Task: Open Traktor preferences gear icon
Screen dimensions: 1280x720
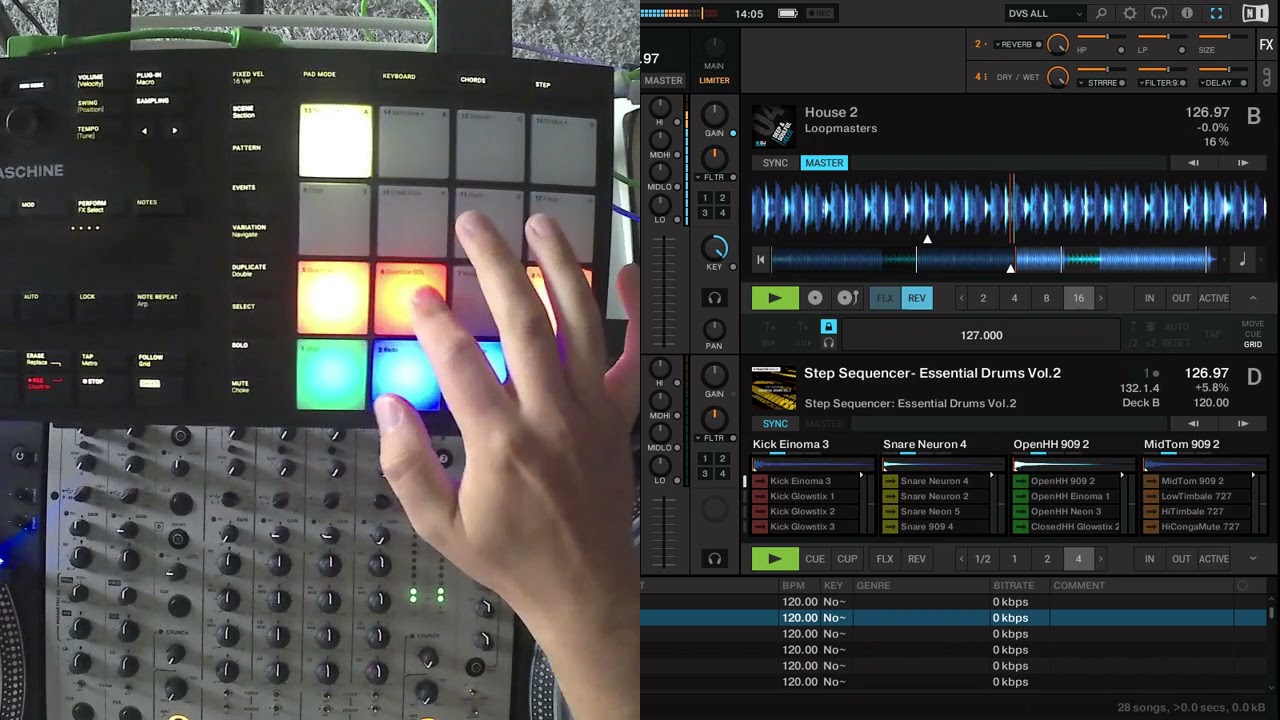Action: [x=1130, y=14]
